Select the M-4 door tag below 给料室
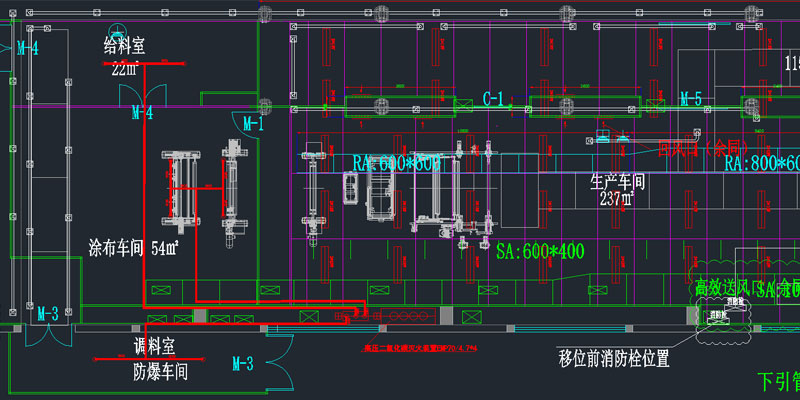Image resolution: width=800 pixels, height=400 pixels. [142, 114]
